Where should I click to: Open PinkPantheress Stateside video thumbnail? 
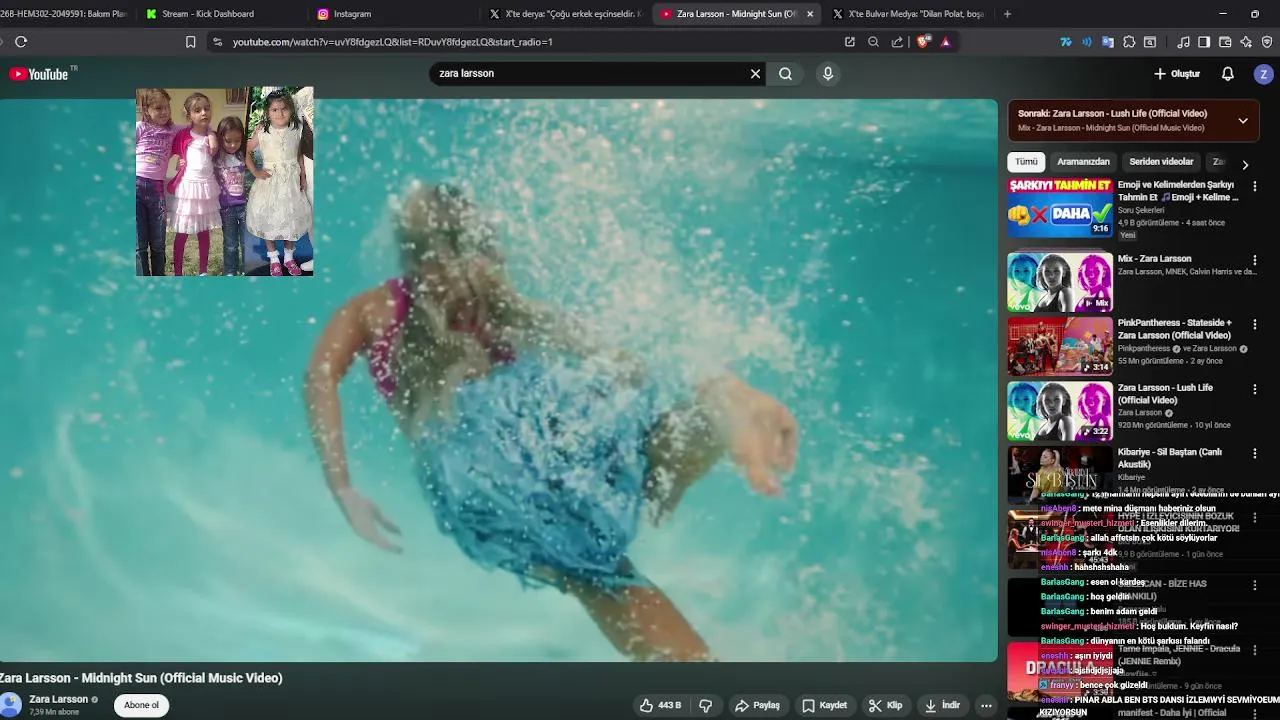tap(1059, 346)
